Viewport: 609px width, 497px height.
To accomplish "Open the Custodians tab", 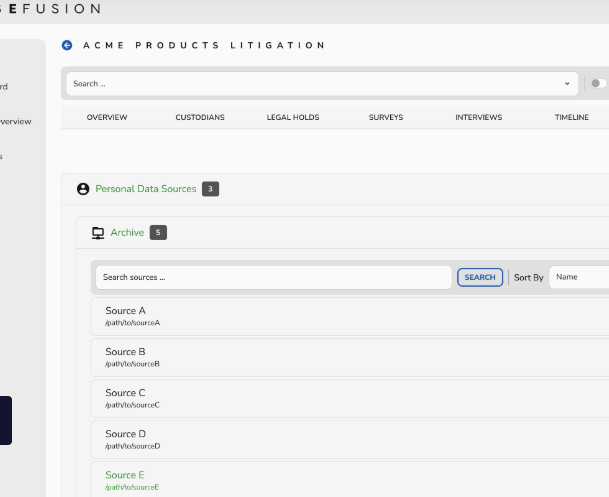I will [200, 118].
